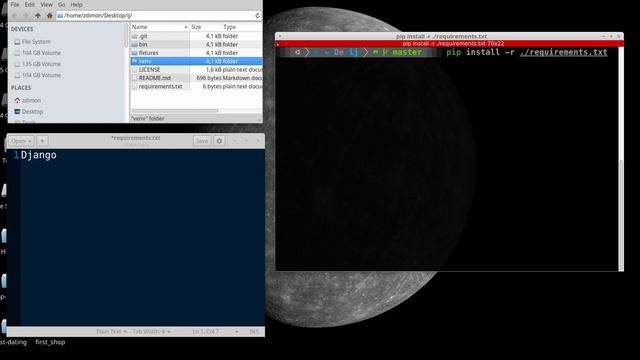Screen dimensions: 640x360
Task: Toggle the INS insert mode indicator
Action: pyautogui.click(x=254, y=331)
